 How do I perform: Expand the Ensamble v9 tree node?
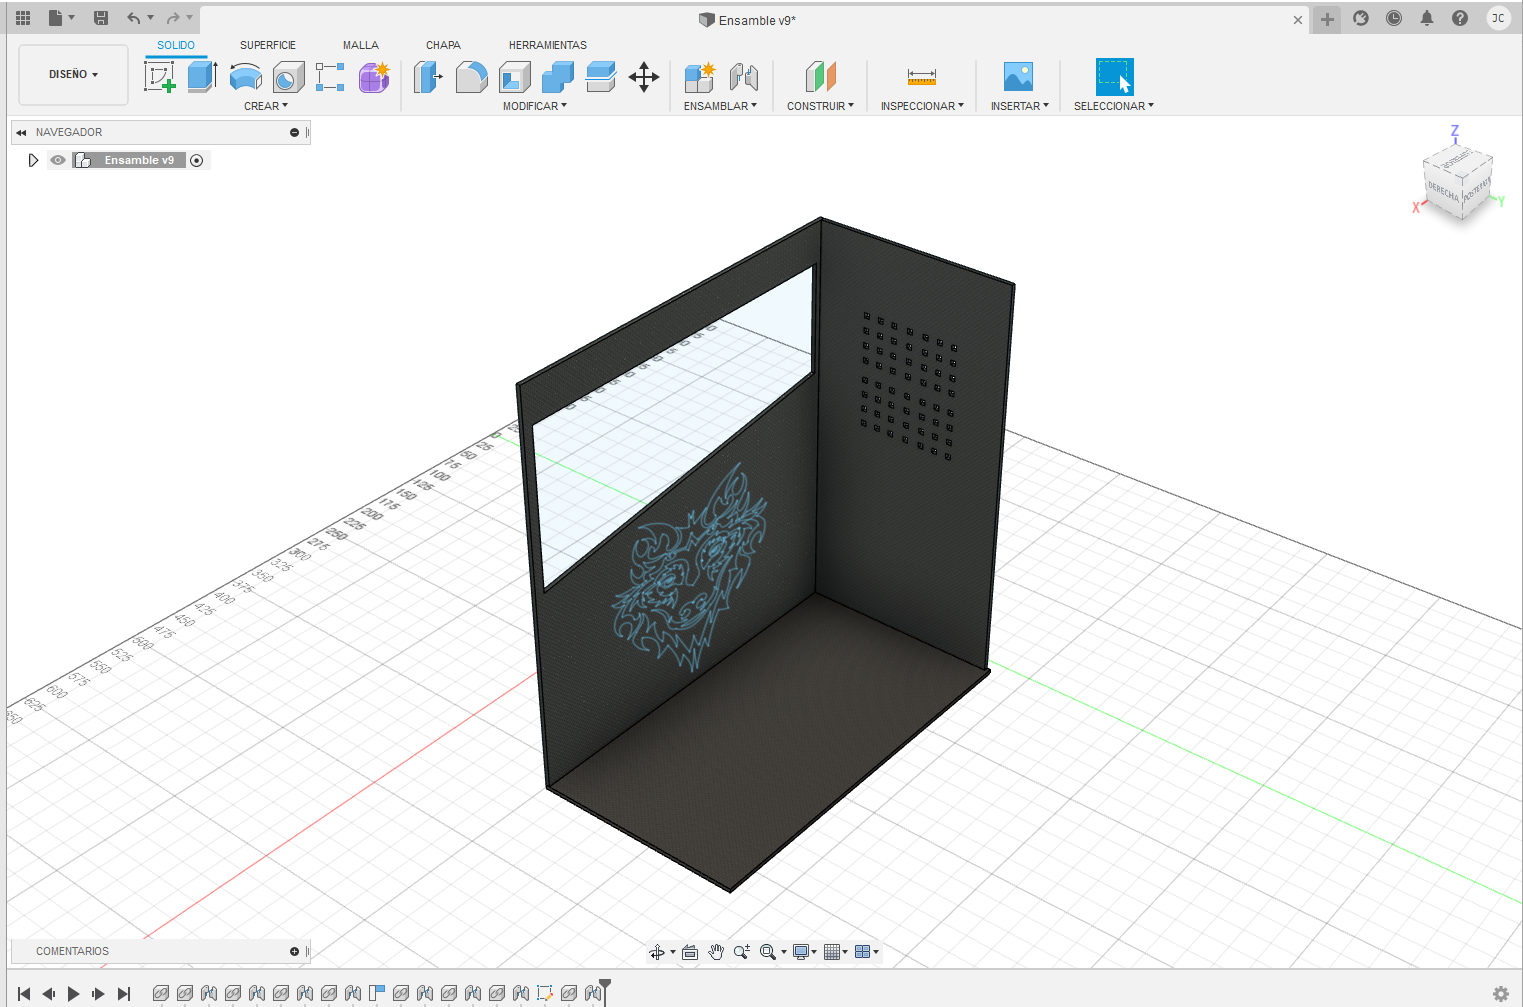click(33, 160)
